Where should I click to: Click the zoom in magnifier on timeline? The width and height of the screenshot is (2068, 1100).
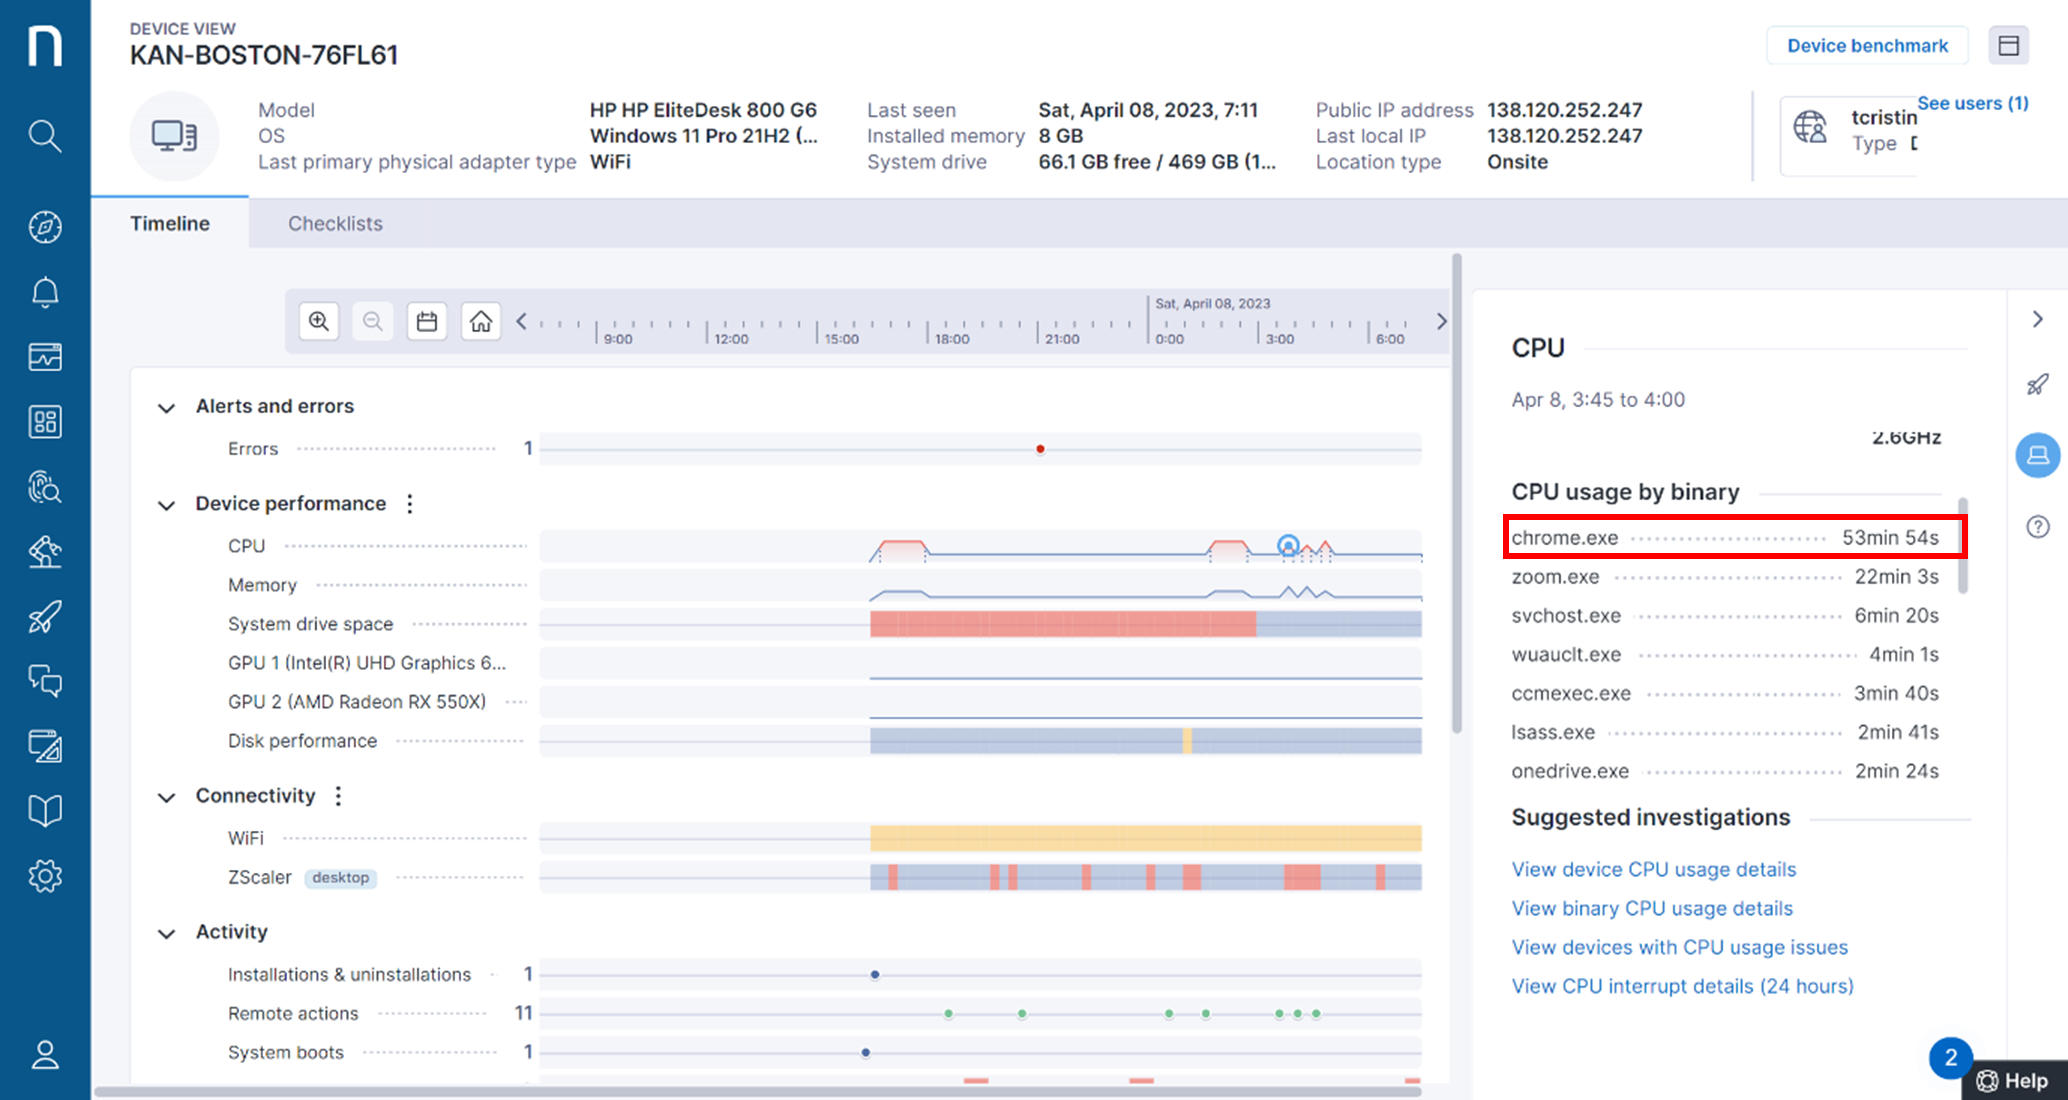point(319,321)
